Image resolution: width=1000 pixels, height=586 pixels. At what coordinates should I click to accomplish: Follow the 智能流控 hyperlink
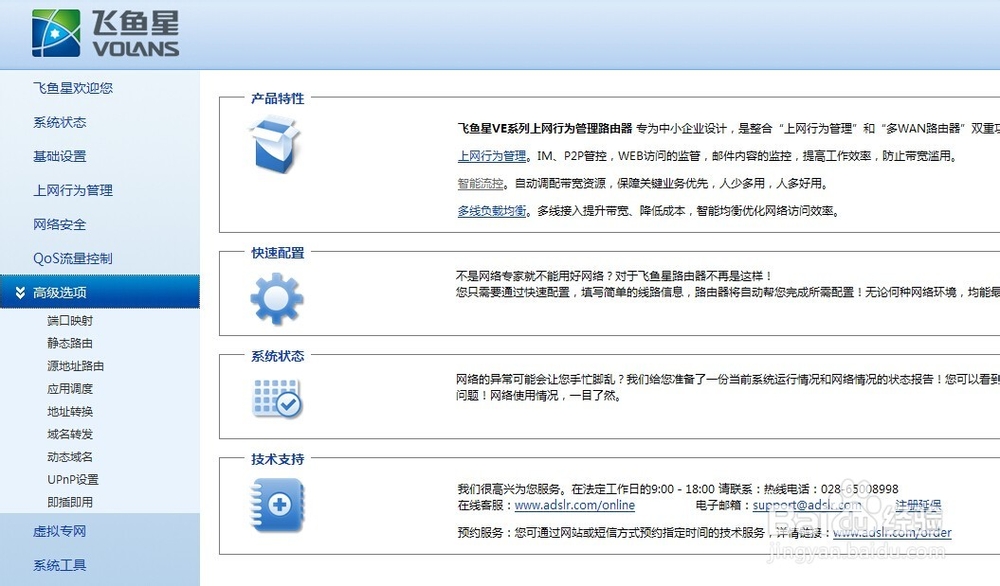point(480,184)
